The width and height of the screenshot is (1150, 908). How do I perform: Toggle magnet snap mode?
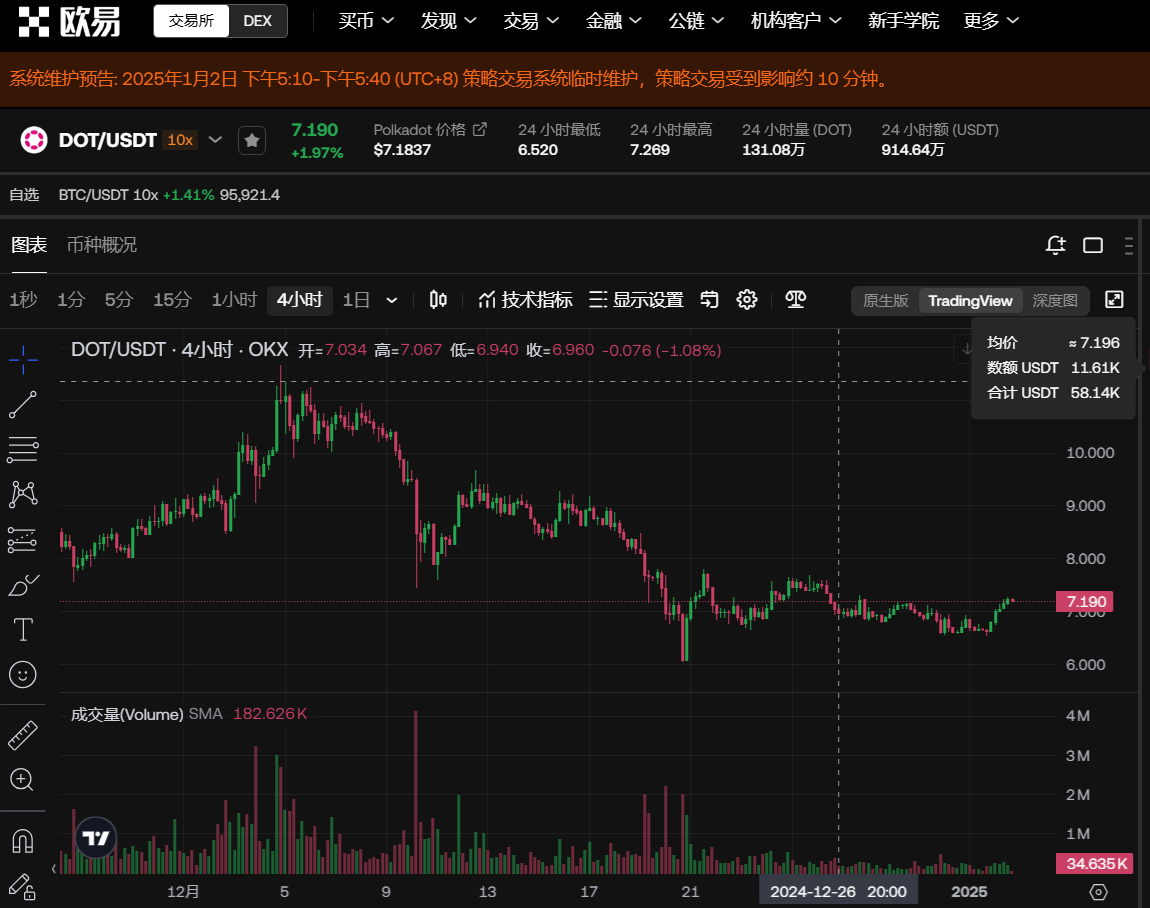[x=23, y=841]
